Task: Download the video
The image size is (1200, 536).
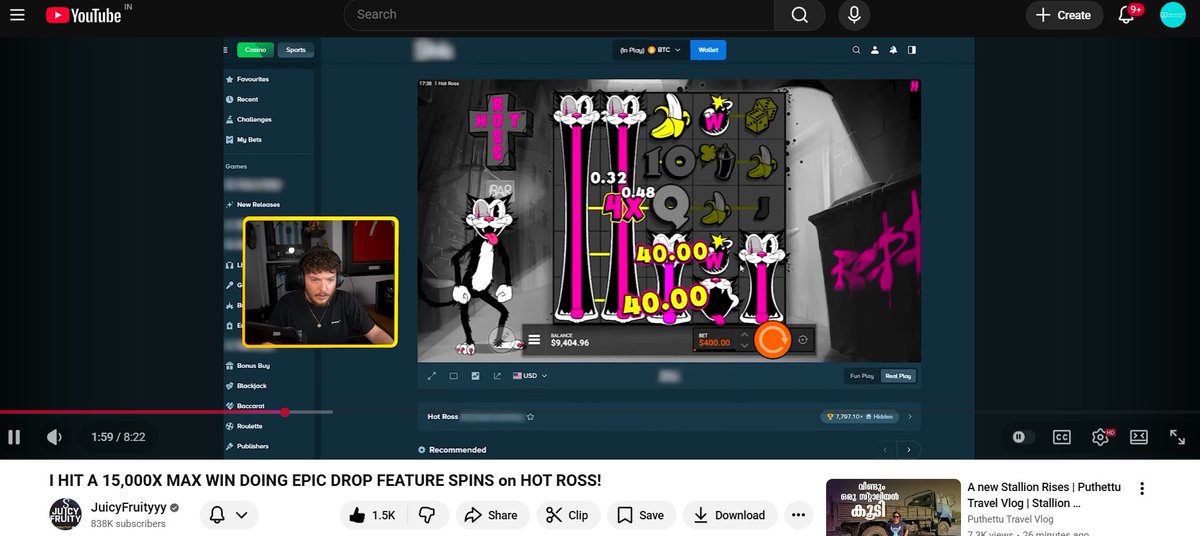Action: pos(730,515)
